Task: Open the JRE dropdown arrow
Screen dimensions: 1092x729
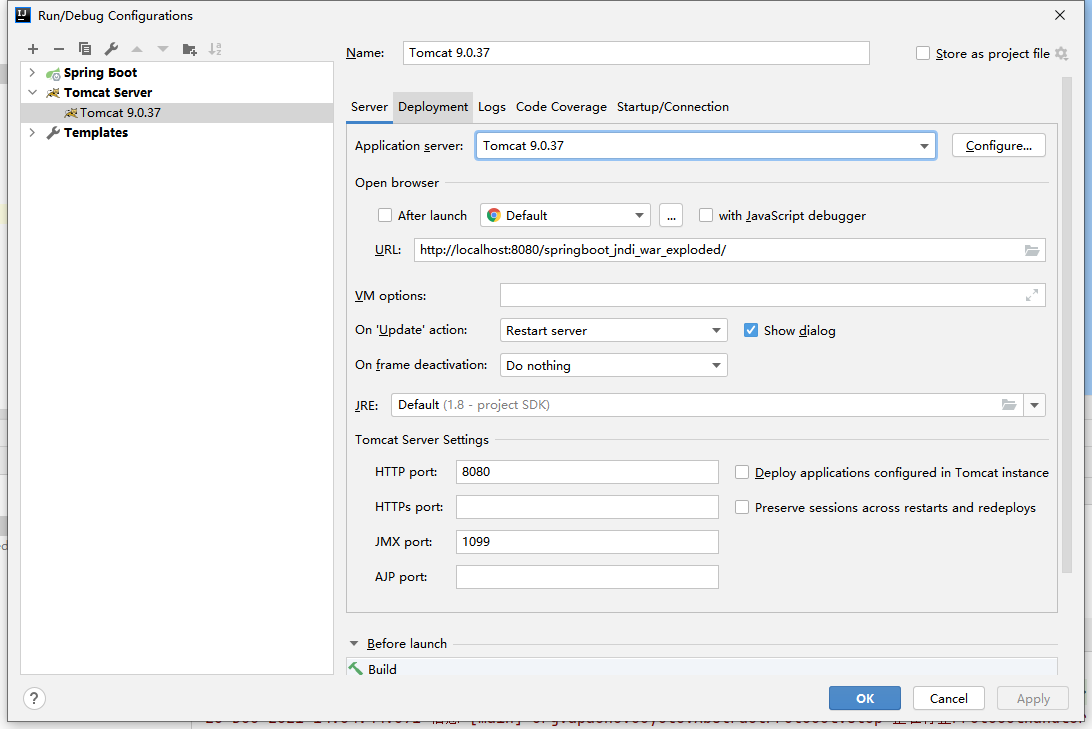Action: [1034, 405]
